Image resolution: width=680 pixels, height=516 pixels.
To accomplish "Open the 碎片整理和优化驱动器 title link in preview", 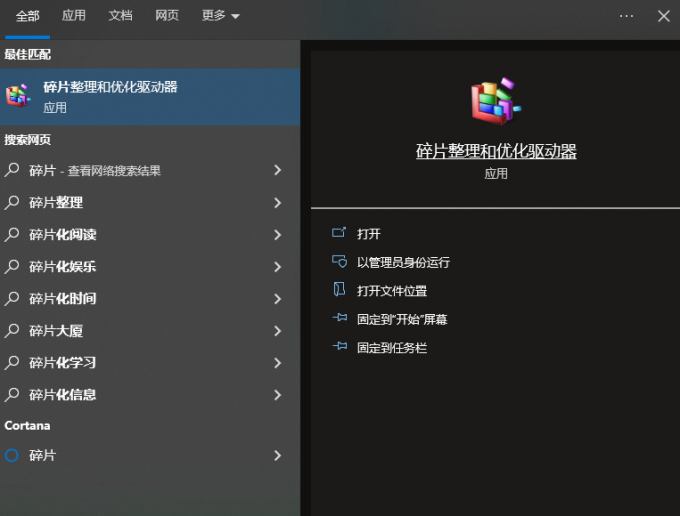I will click(496, 151).
